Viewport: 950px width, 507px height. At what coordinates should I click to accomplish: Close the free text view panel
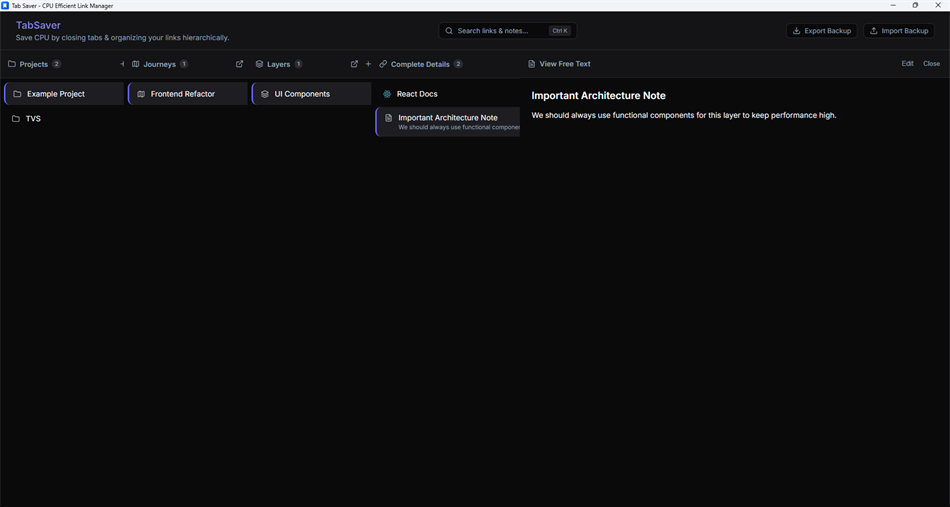[x=931, y=64]
